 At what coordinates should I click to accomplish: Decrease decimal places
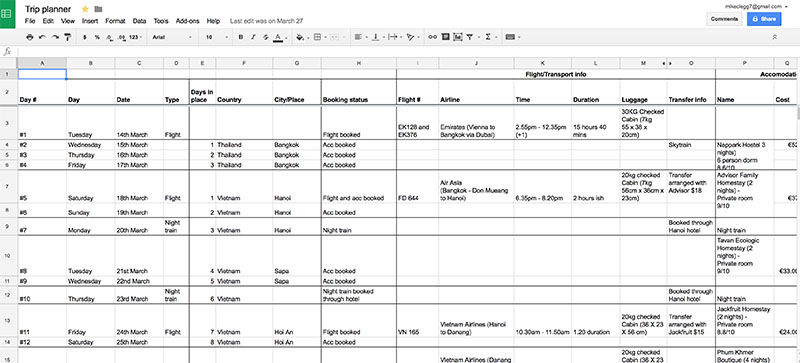pyautogui.click(x=109, y=37)
